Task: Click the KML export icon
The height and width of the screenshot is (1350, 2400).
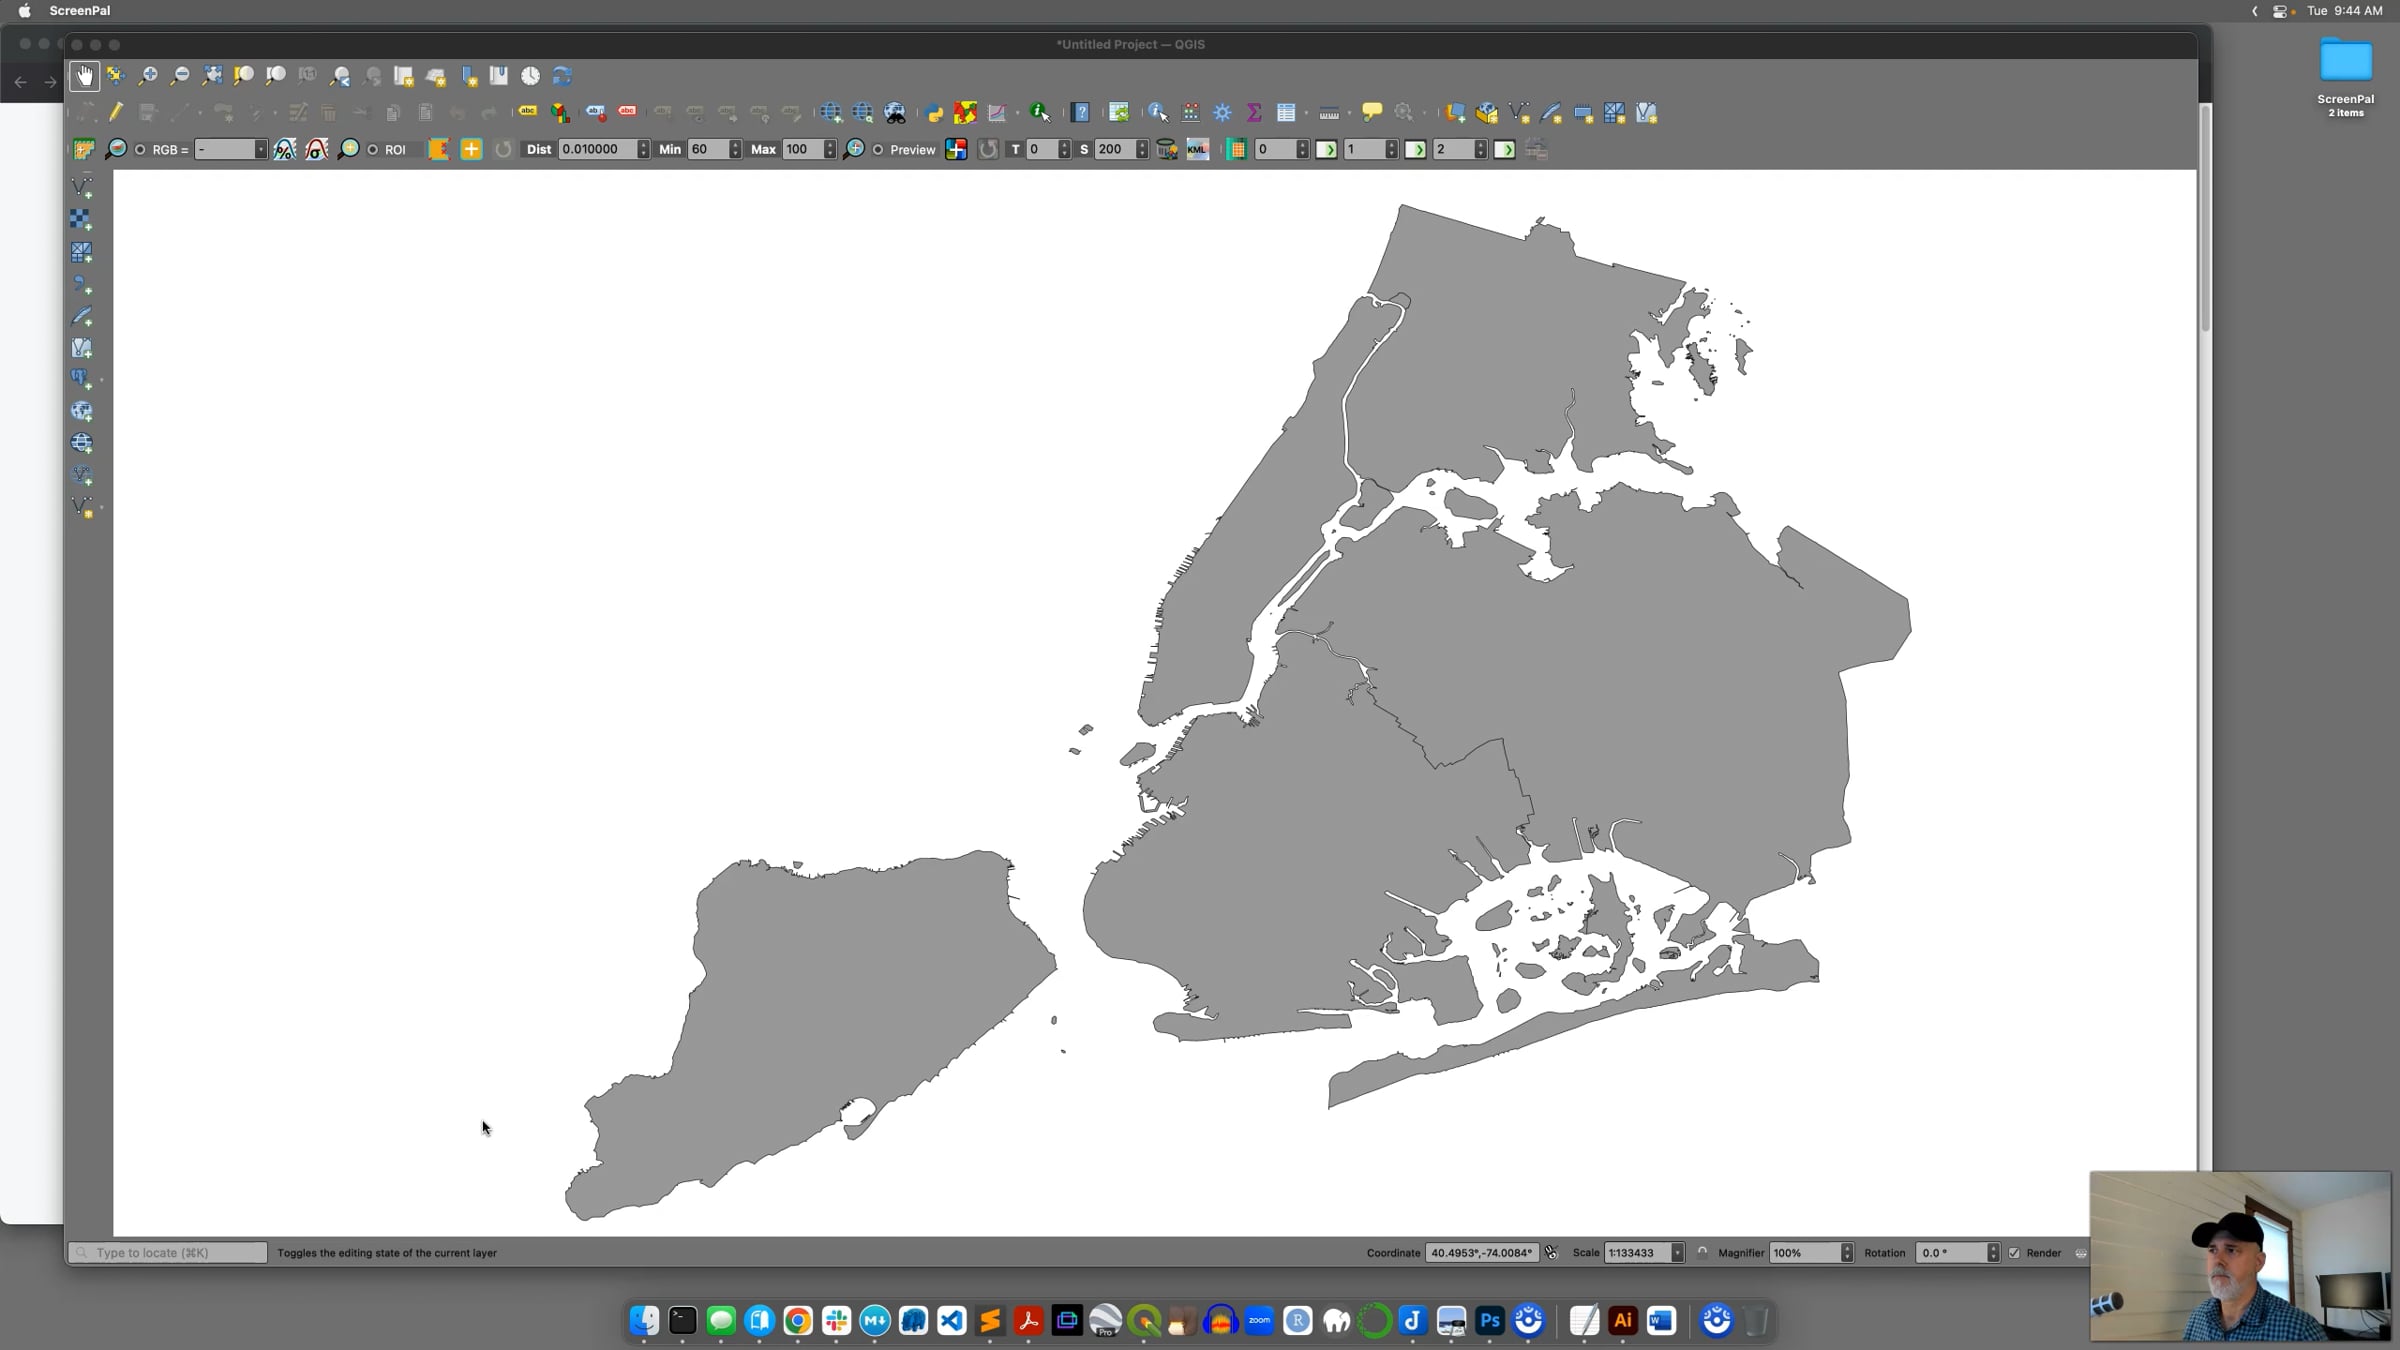Action: [1197, 150]
